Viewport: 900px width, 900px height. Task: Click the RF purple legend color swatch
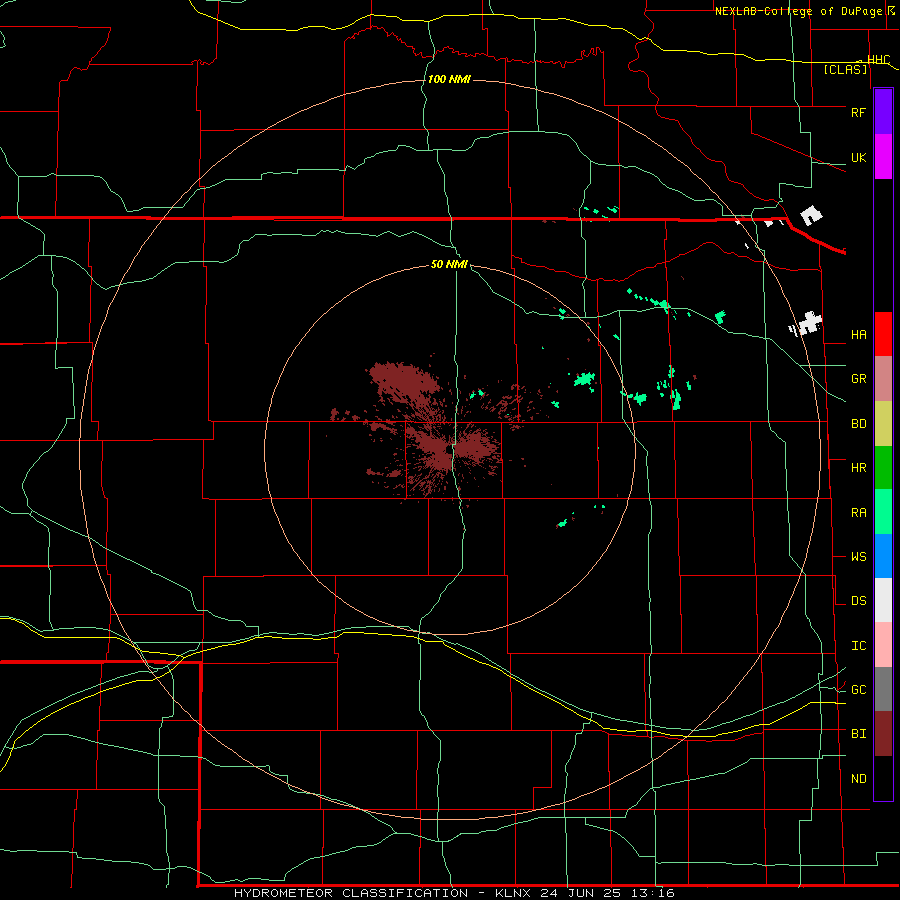coord(883,112)
